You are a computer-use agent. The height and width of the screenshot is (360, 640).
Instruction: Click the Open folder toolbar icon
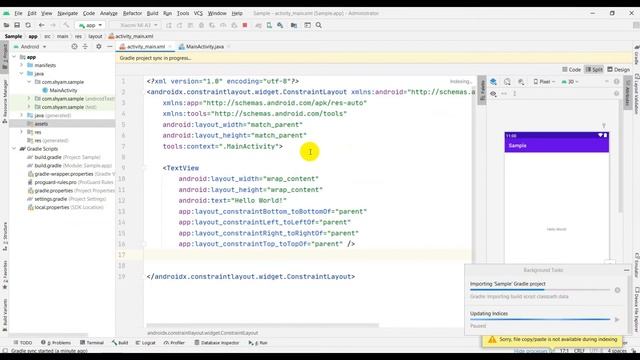click(6, 25)
